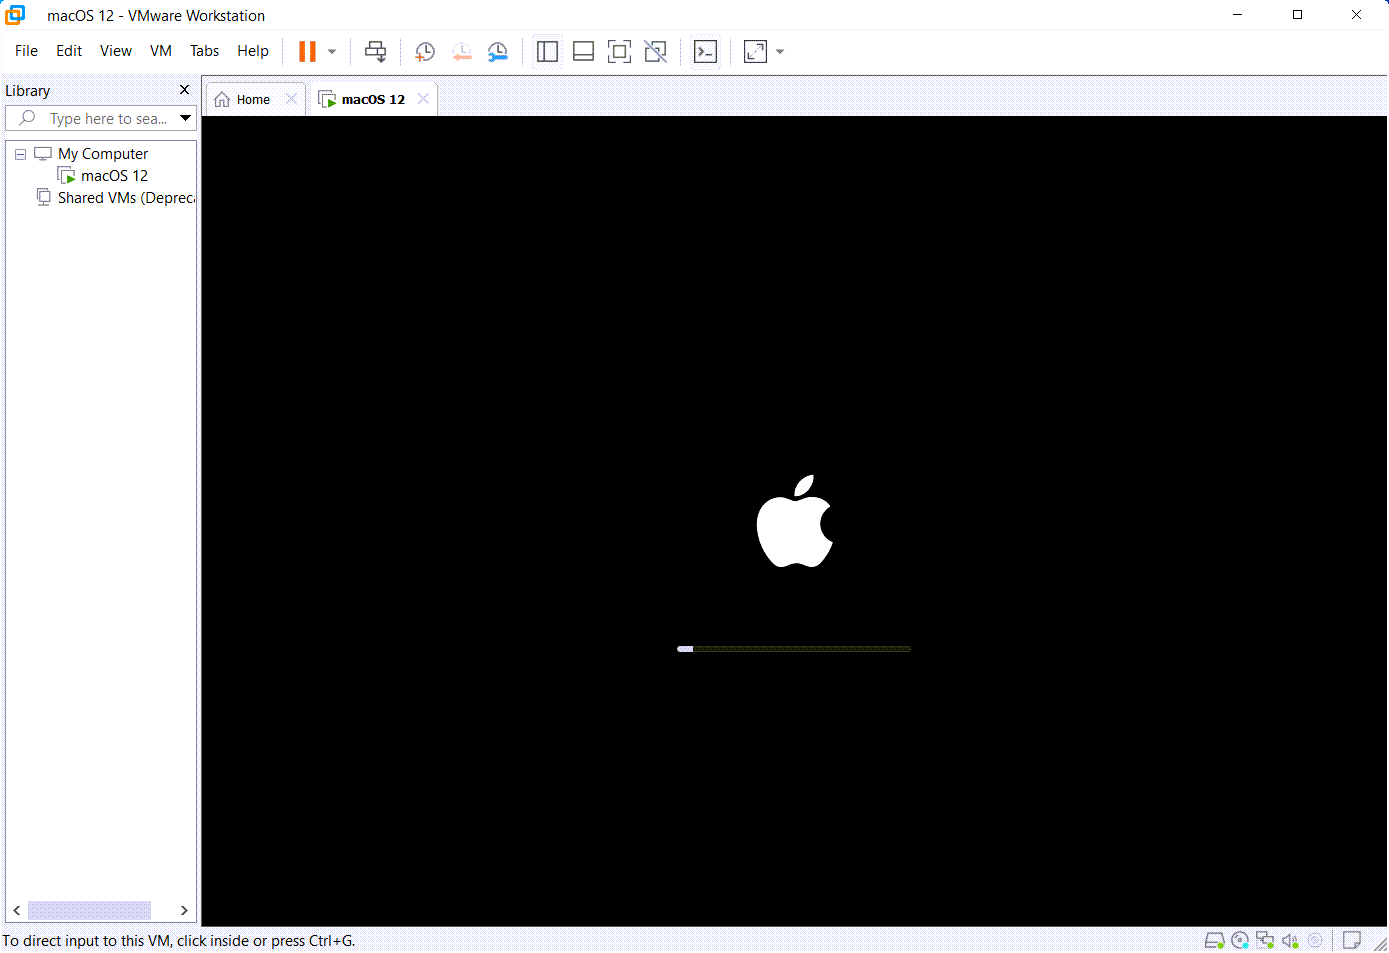Open the power options dropdown arrow
The image size is (1389, 953).
pos(332,52)
